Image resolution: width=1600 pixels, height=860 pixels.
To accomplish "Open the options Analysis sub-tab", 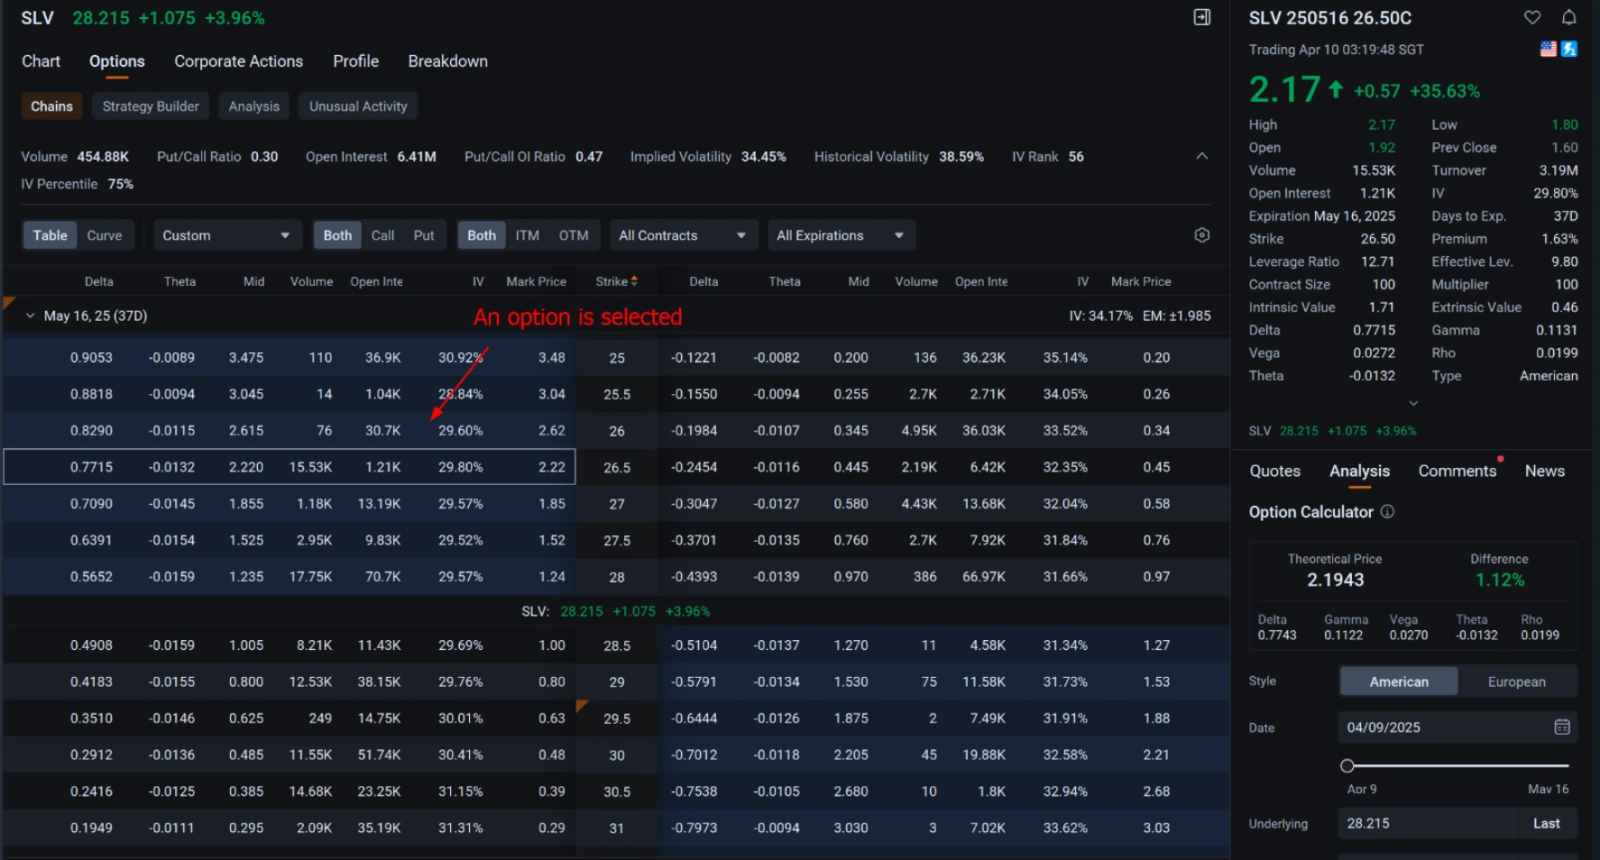I will tap(254, 106).
